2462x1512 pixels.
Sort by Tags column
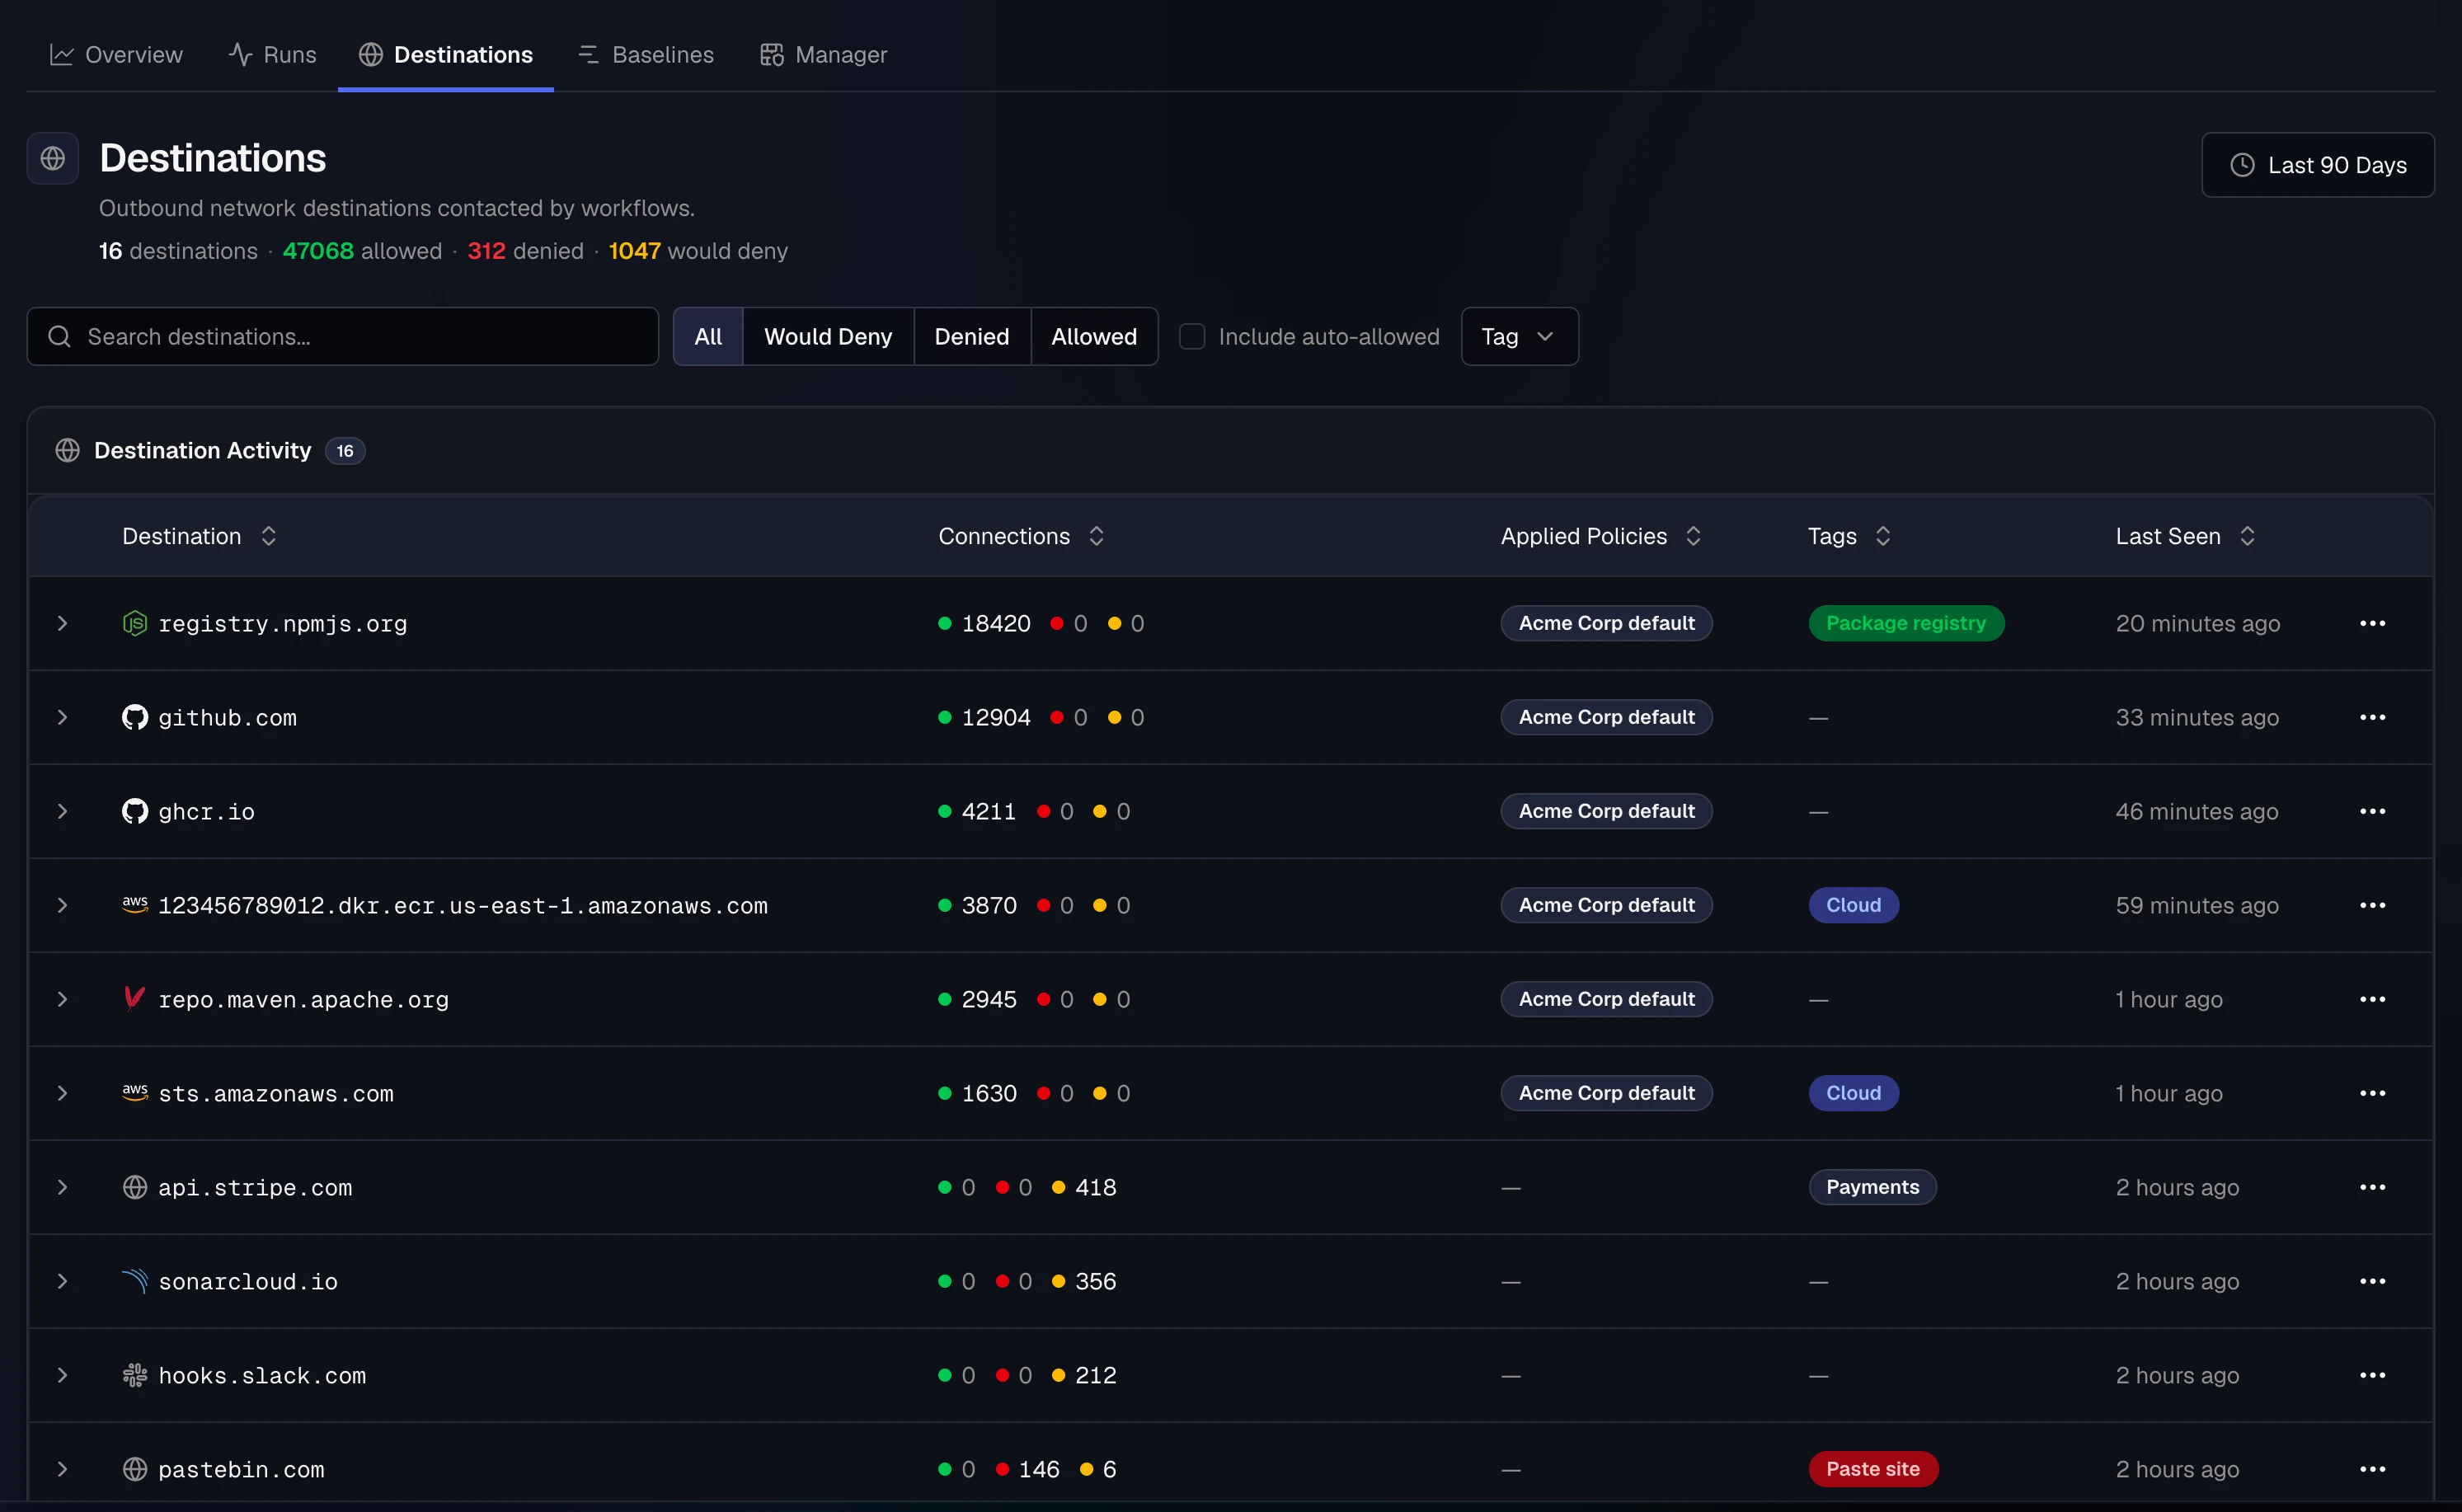point(1849,536)
